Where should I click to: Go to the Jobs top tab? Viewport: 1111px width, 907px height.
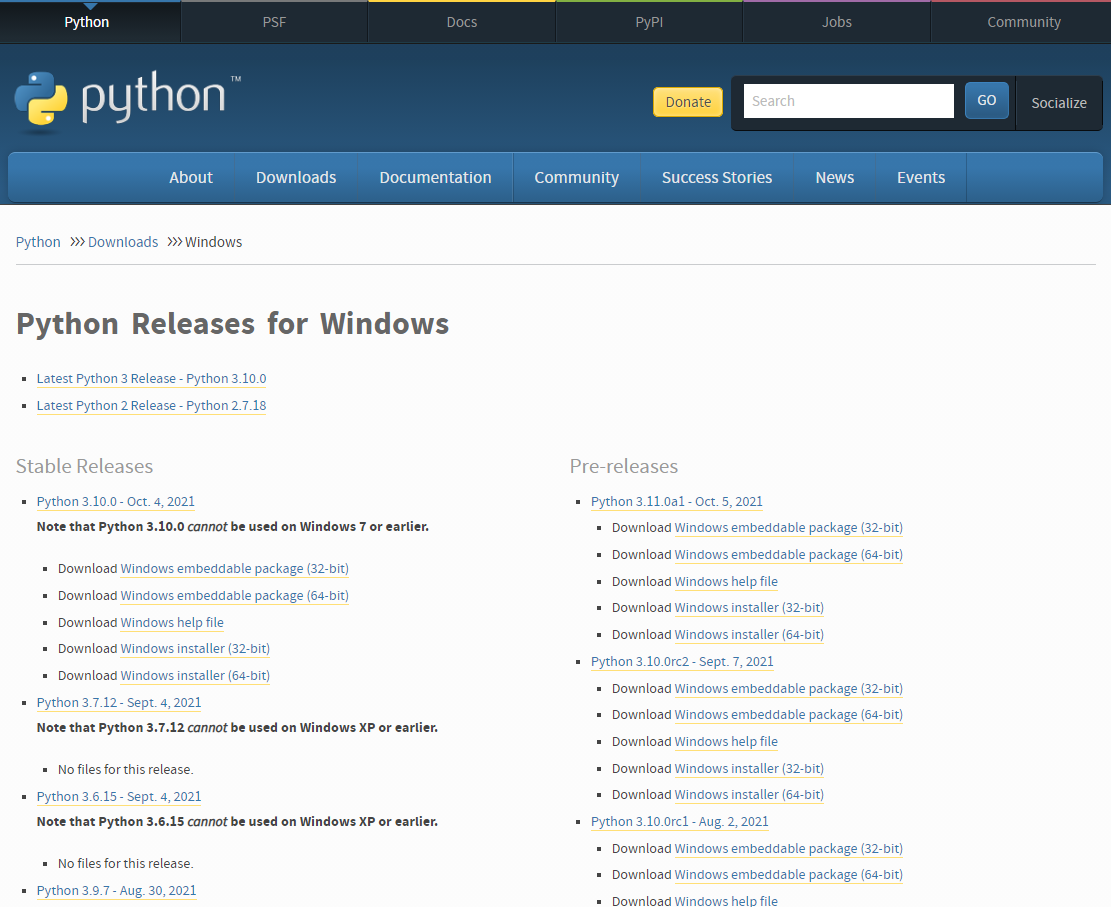point(837,22)
